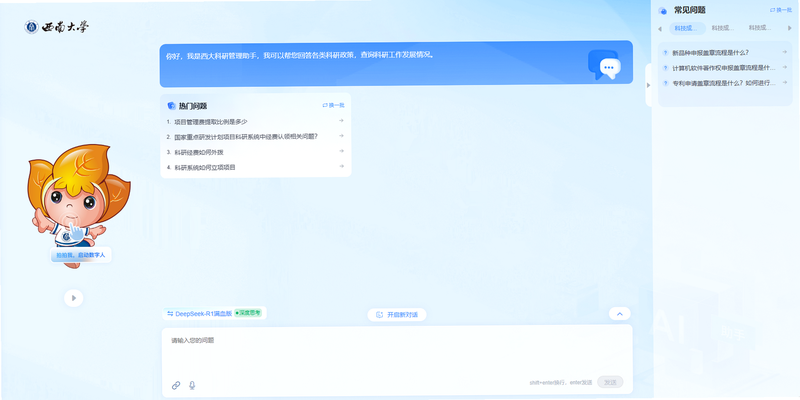Screen dimensions: 800x400
Task: Click question mark icon beside 新品种申报 FAQ
Action: click(665, 52)
